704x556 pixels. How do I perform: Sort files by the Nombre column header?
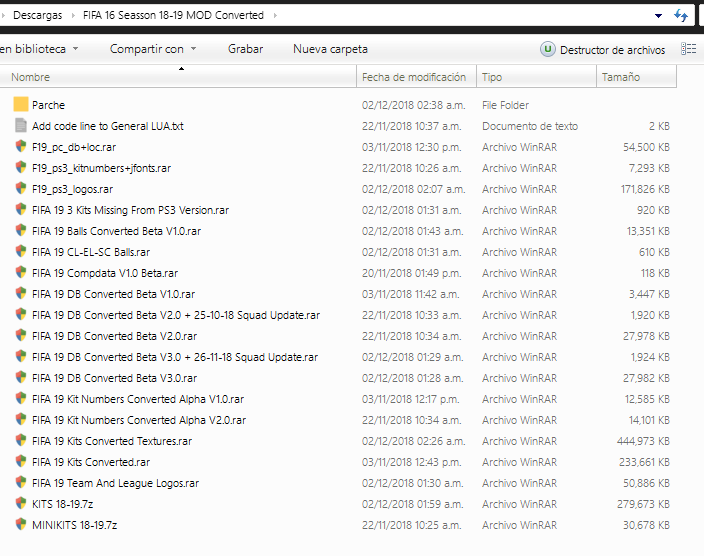178,77
